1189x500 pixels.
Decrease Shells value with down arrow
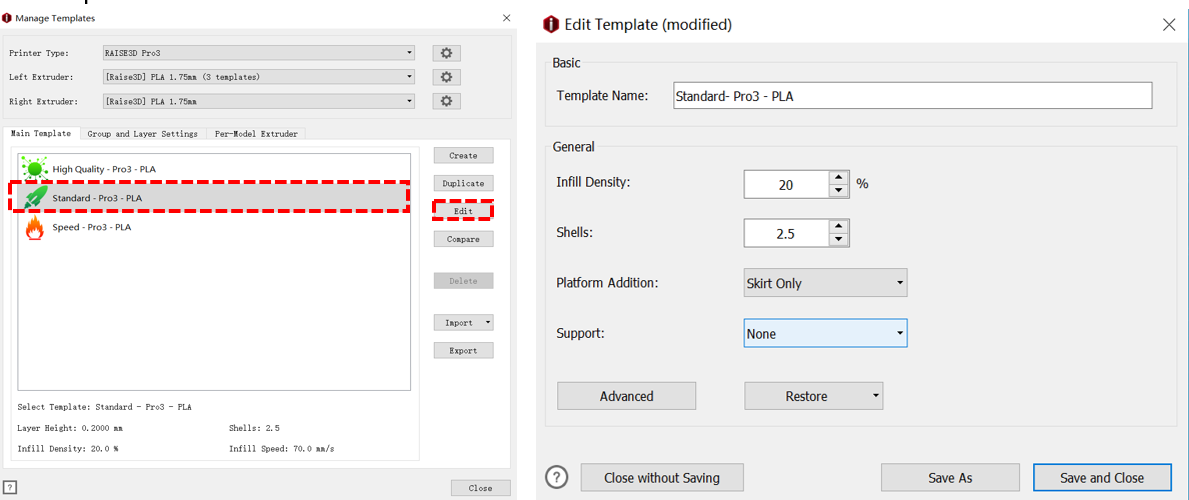(838, 240)
